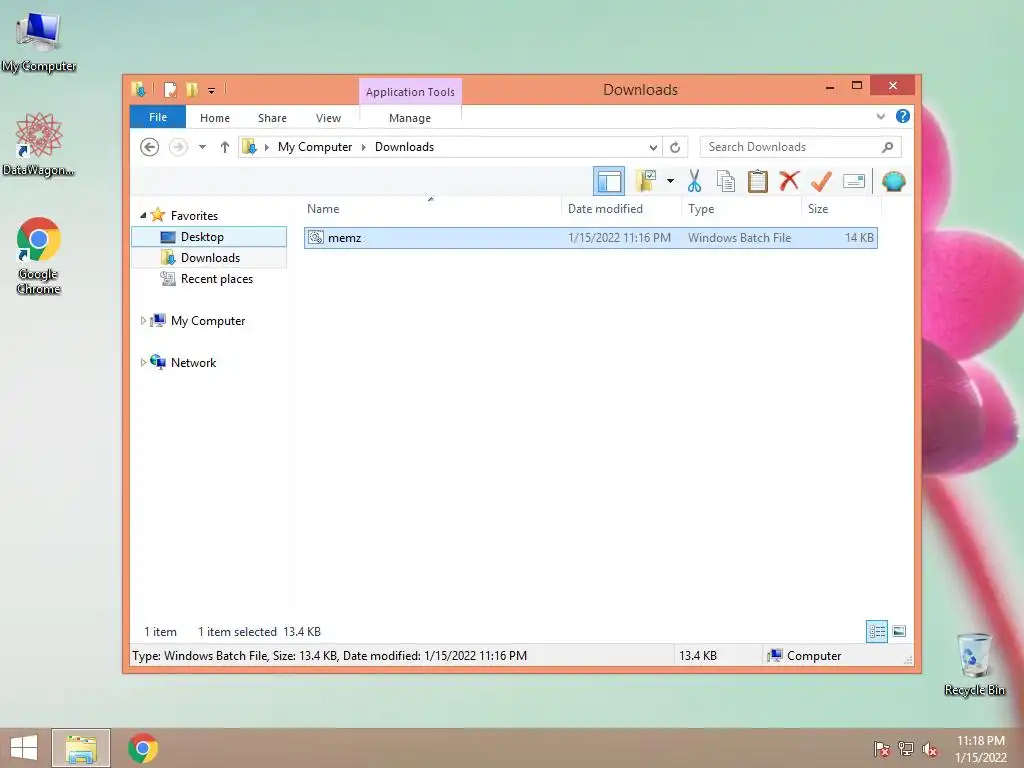Click the Forward navigation arrow

[178, 147]
